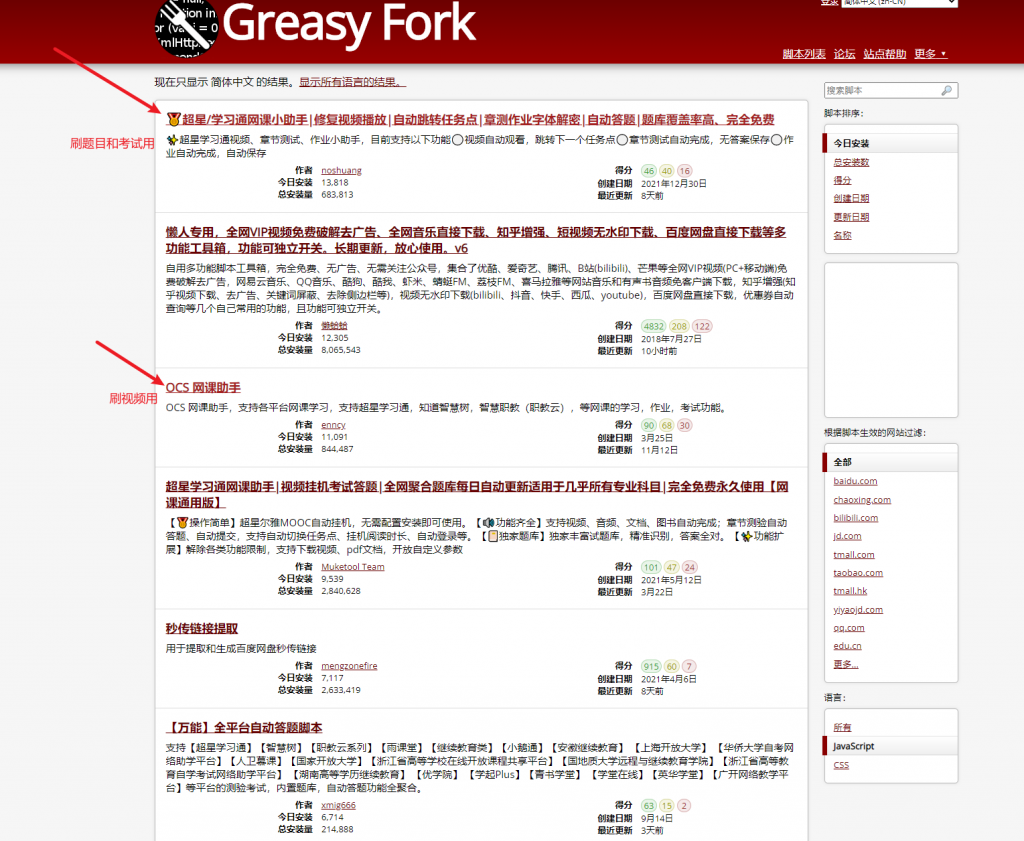Filter scripts by edu.cn

[x=847, y=646]
